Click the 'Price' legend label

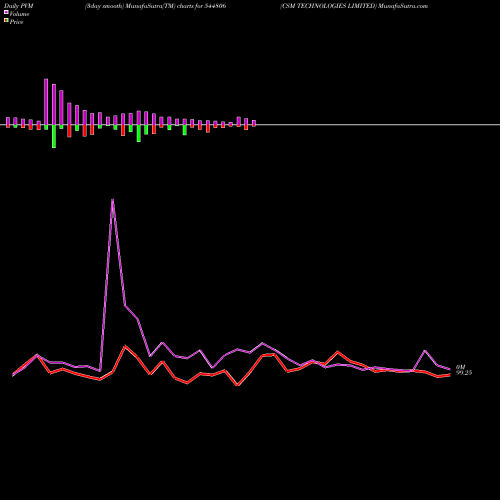(16, 22)
